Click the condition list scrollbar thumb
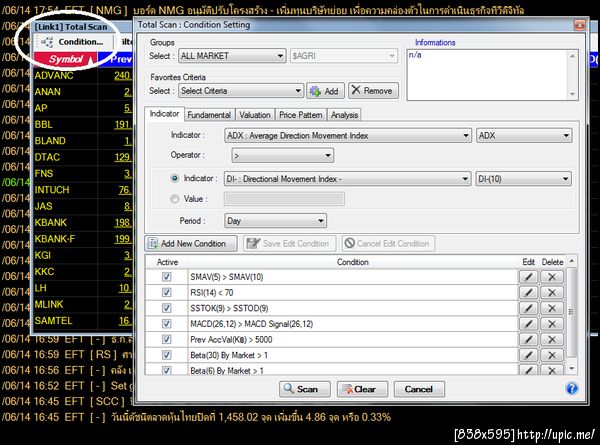600x445 pixels. coord(571,312)
